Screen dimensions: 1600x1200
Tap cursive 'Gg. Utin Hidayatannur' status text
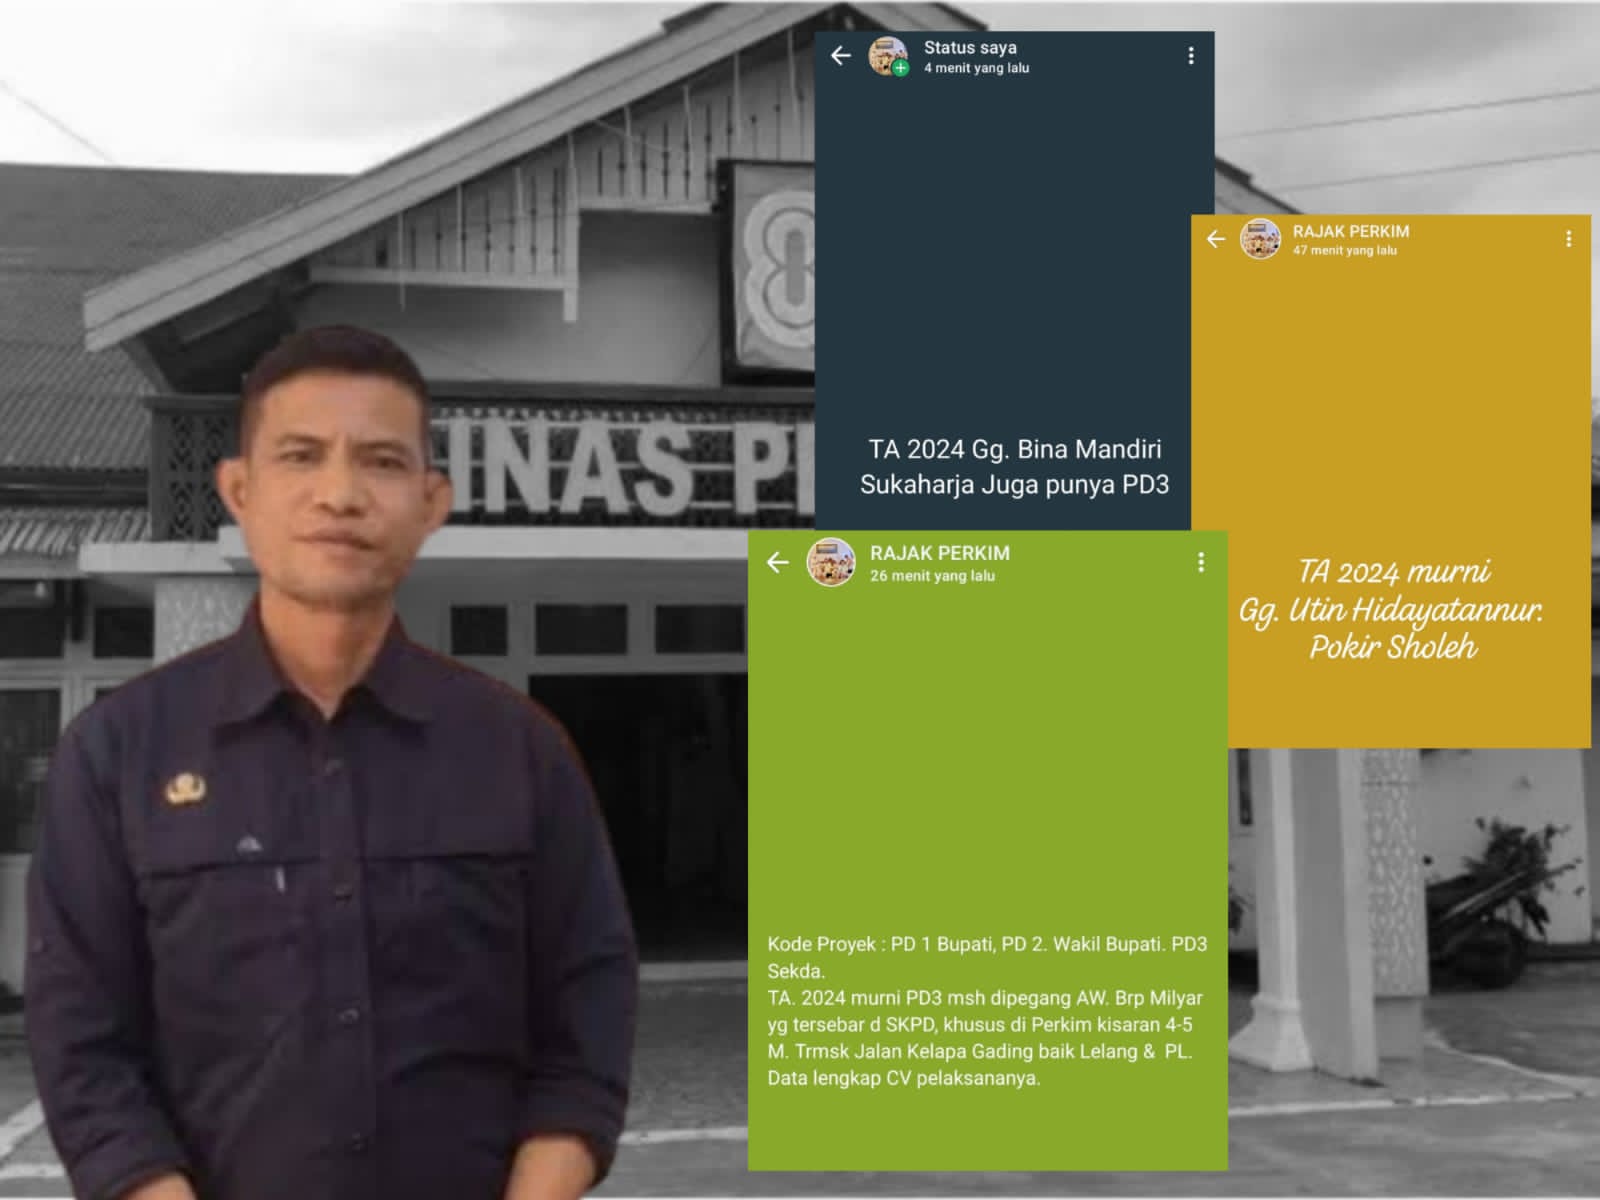[x=1391, y=609]
